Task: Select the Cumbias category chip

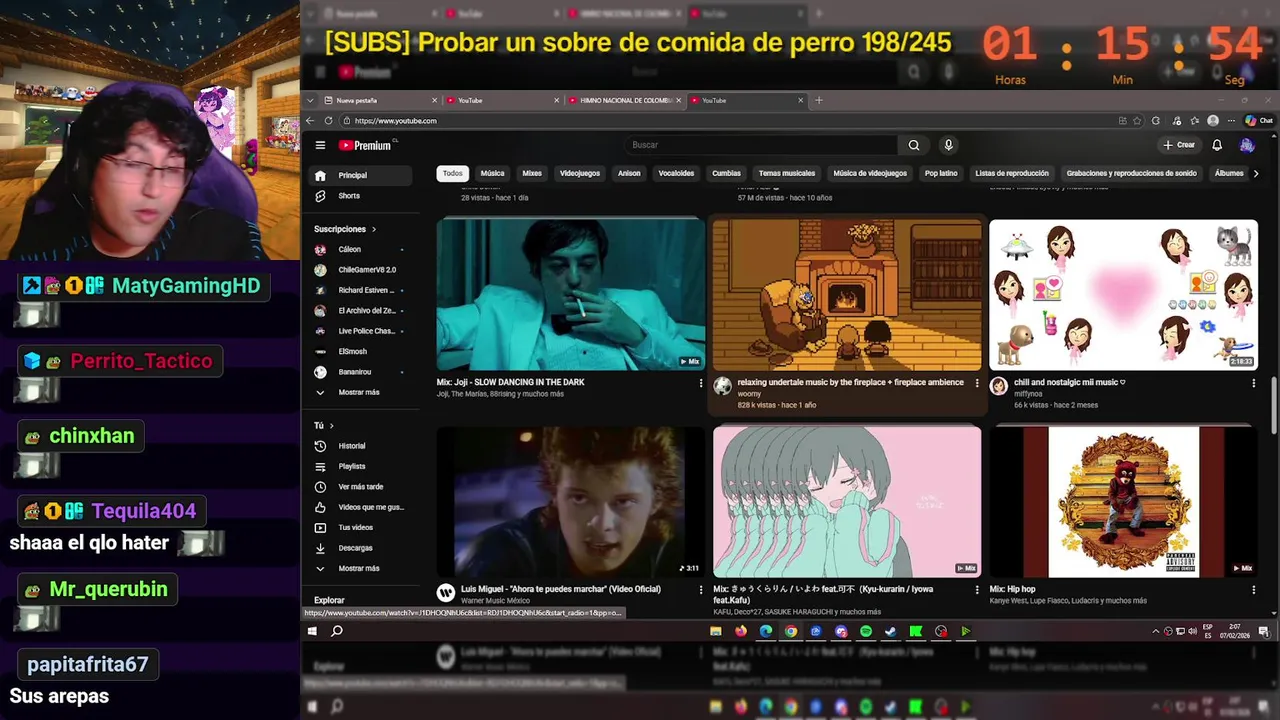Action: 726,173
